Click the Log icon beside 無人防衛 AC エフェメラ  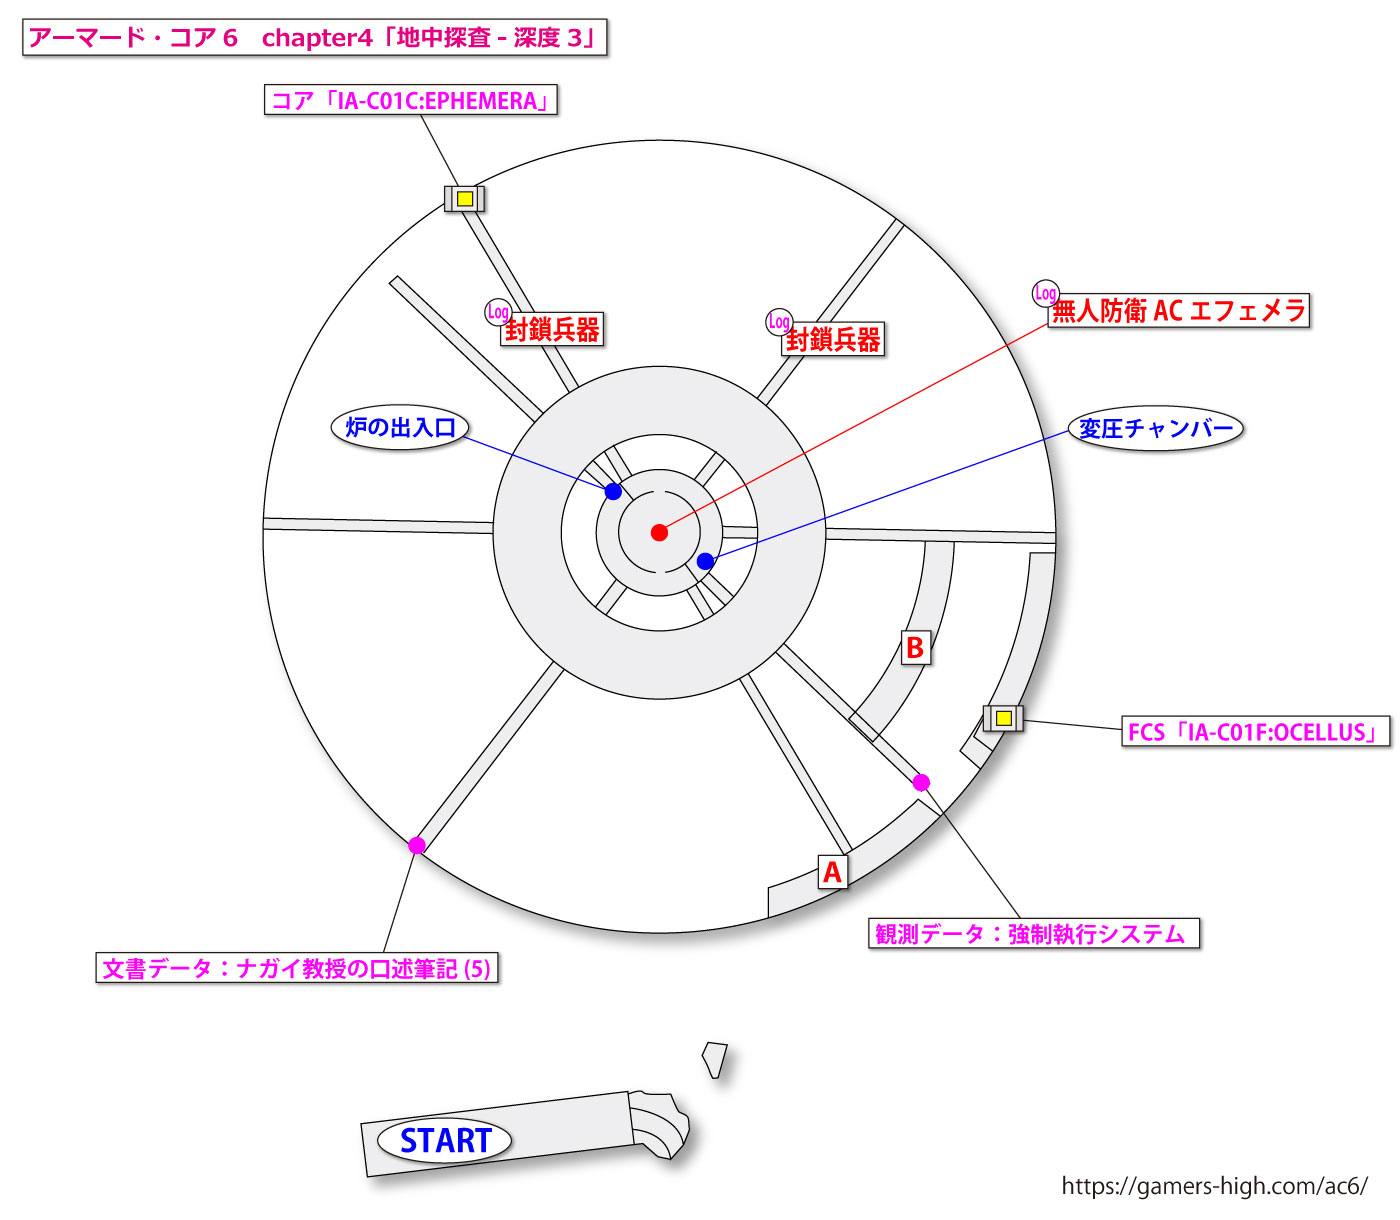click(x=1045, y=293)
